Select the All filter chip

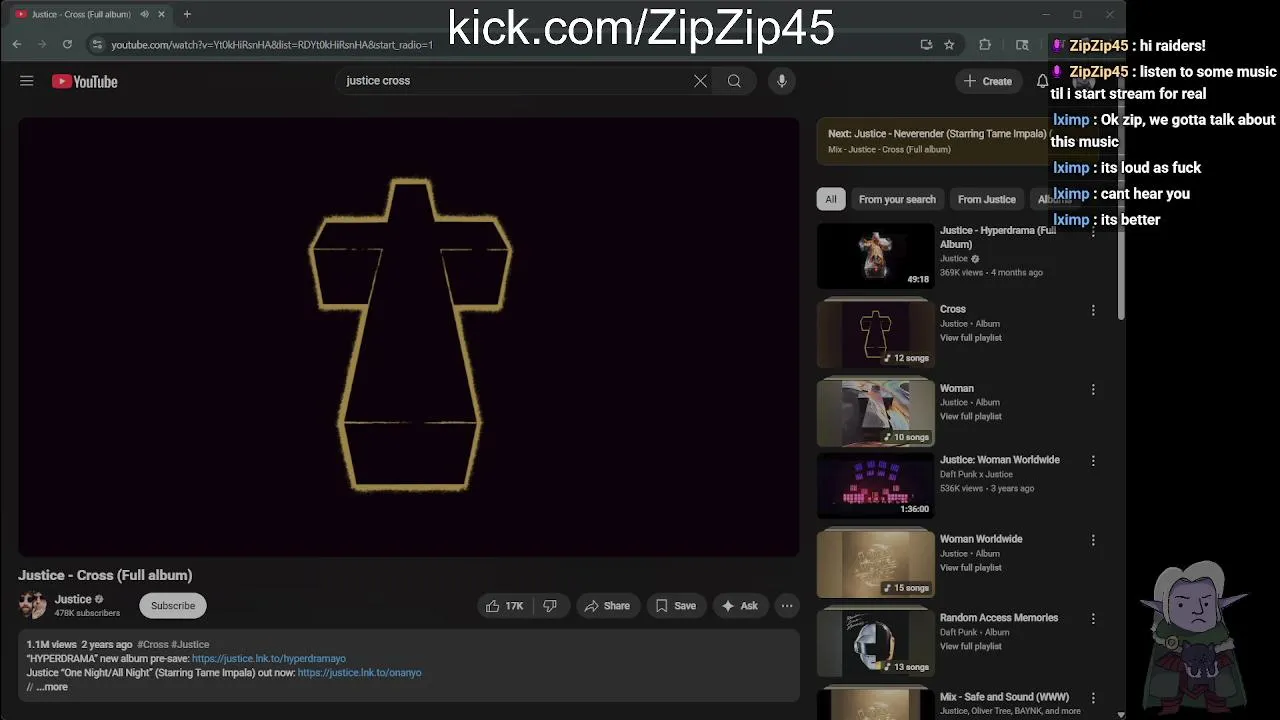[830, 199]
